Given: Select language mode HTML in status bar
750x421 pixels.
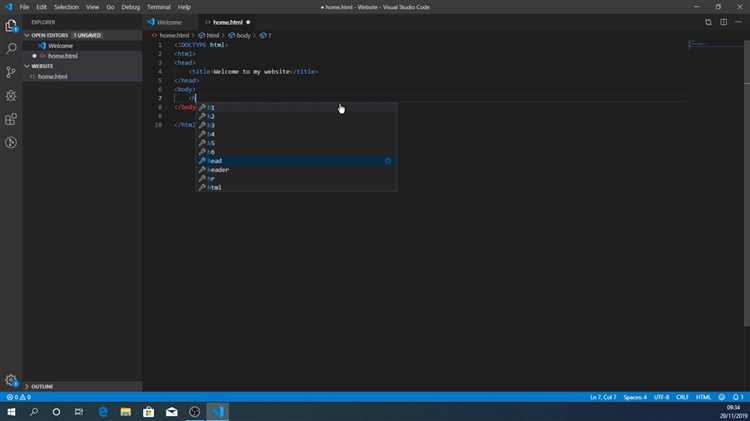Looking at the screenshot, I should point(703,397).
